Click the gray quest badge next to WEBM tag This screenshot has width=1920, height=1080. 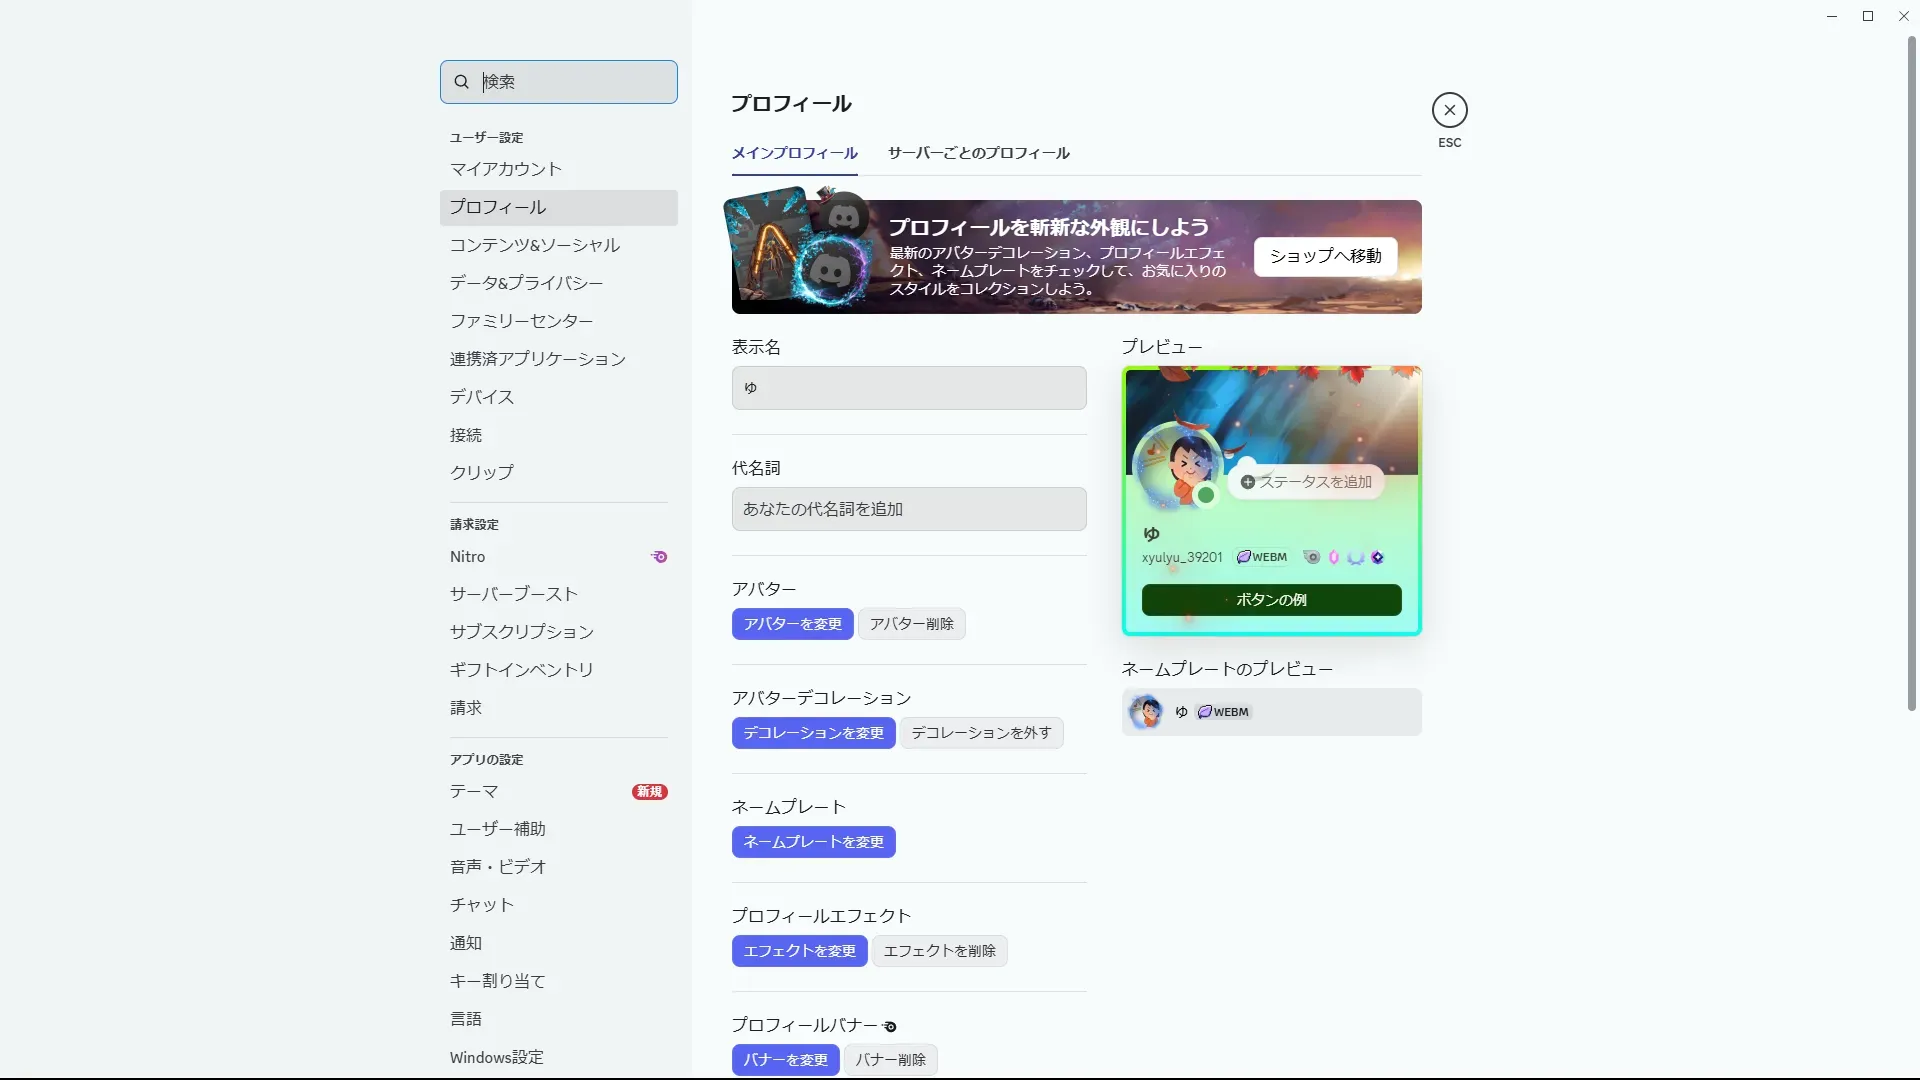(1311, 557)
